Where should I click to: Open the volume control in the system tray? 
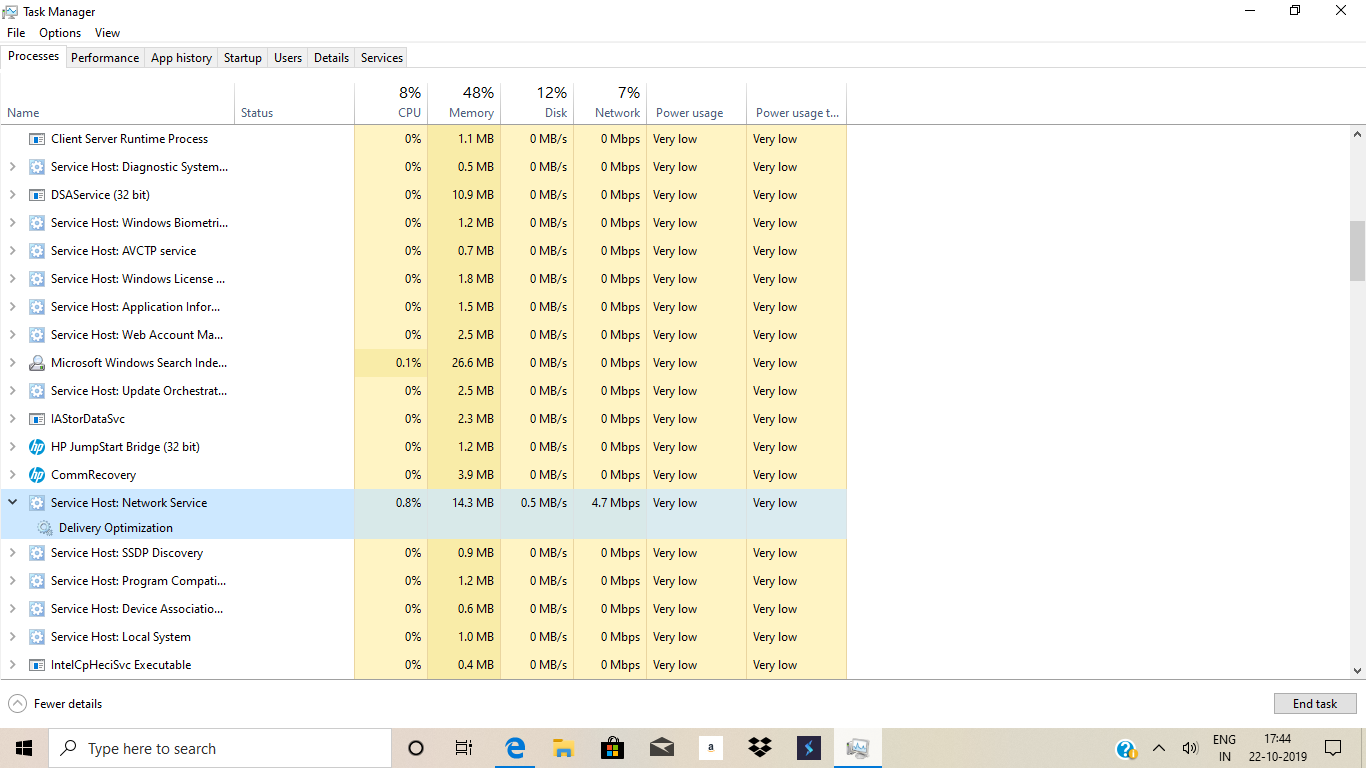pos(1190,748)
